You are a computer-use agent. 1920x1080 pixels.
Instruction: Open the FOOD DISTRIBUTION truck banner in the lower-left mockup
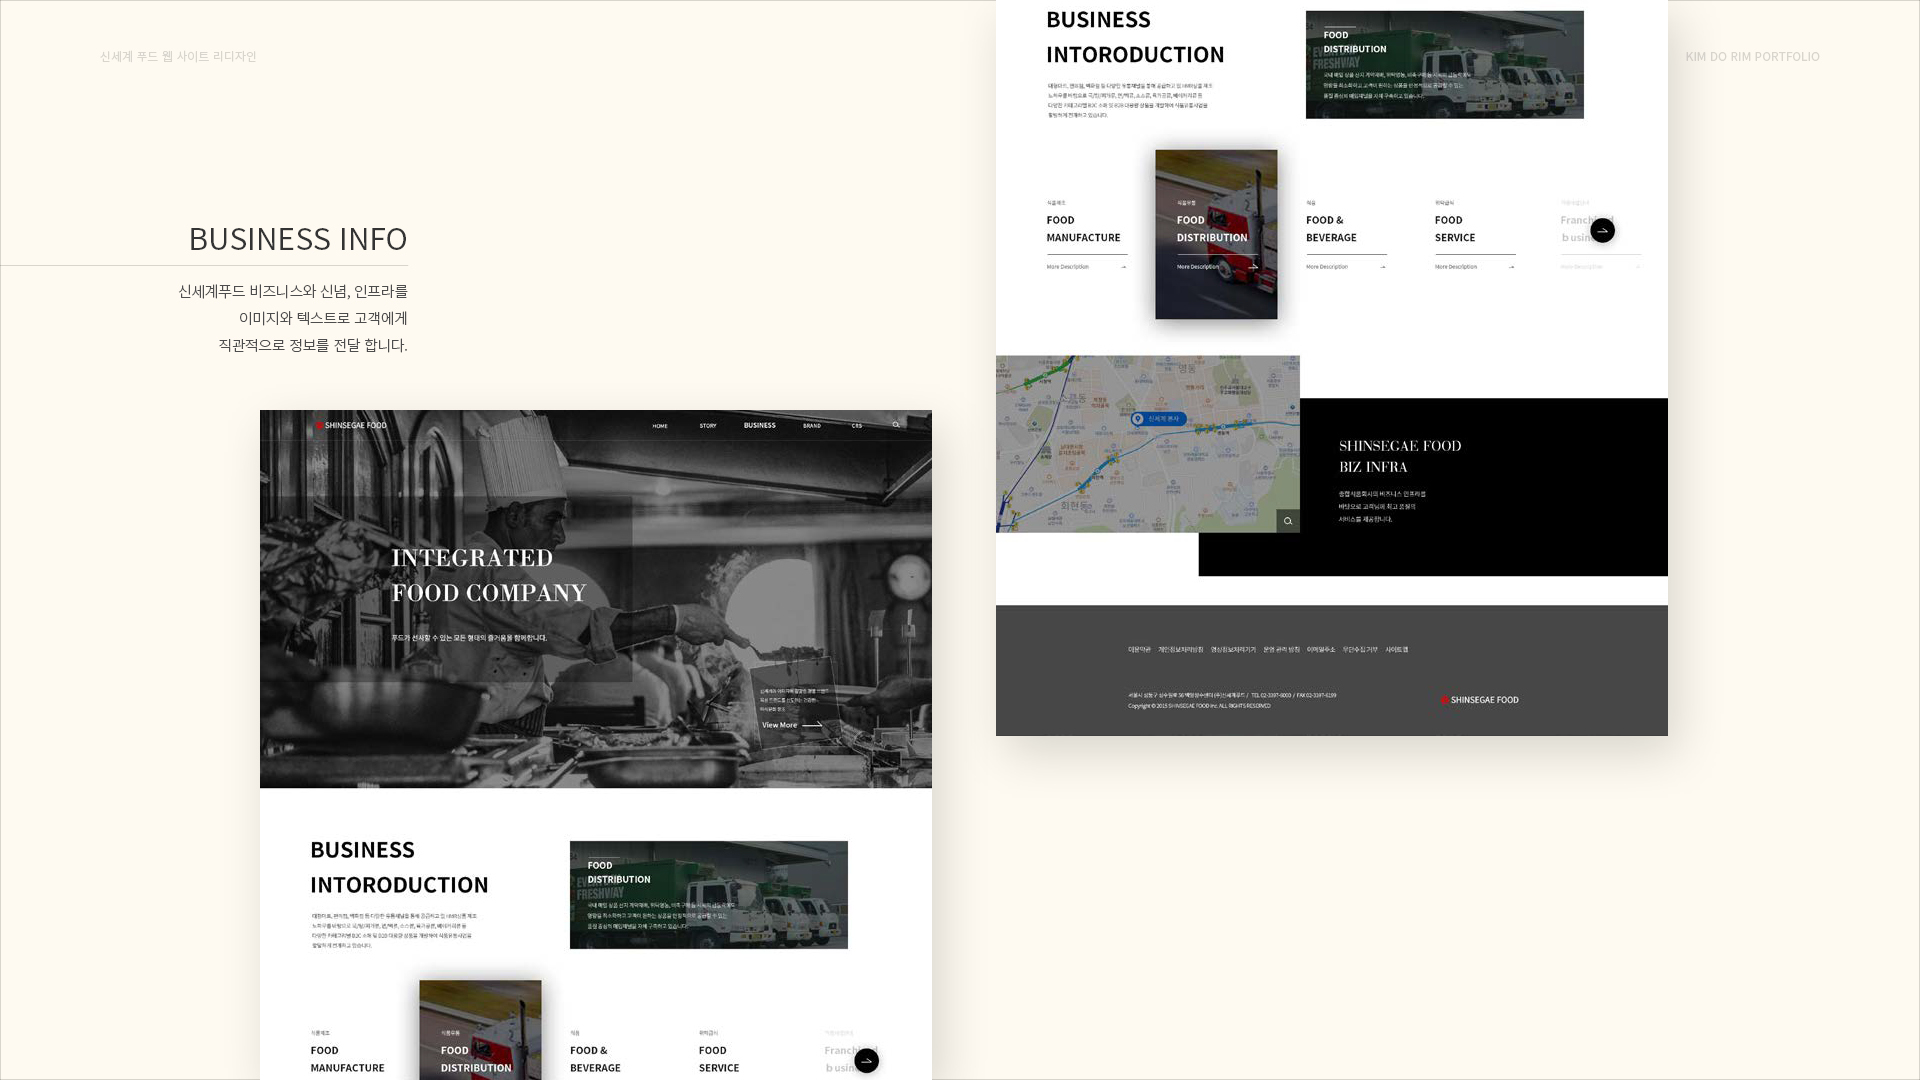click(x=709, y=895)
